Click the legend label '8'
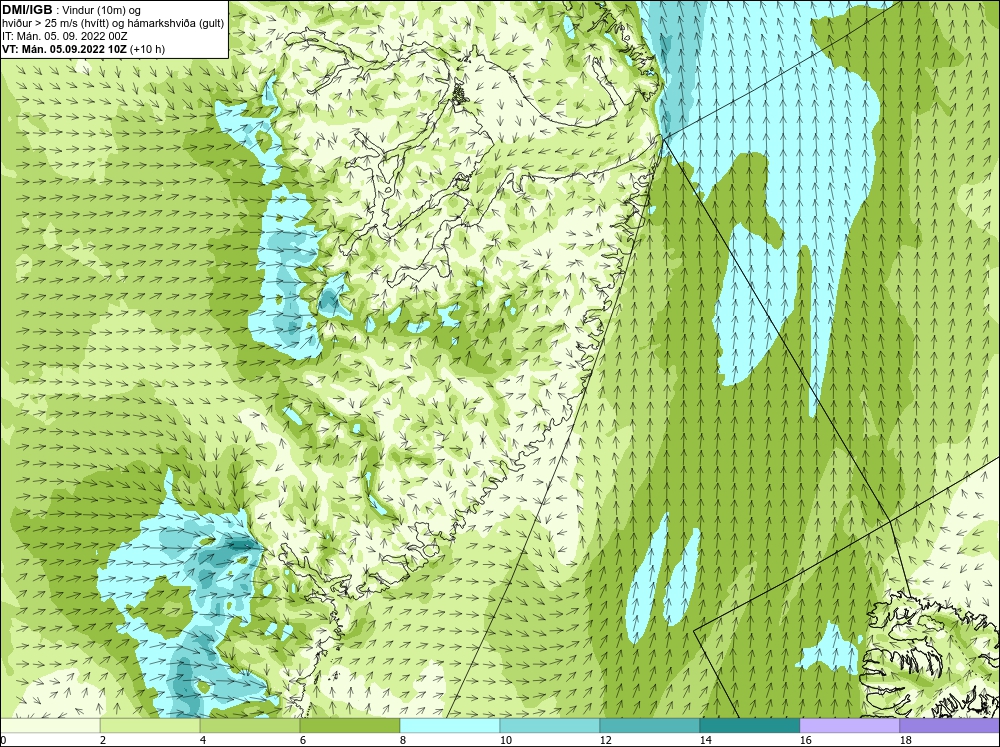 404,740
